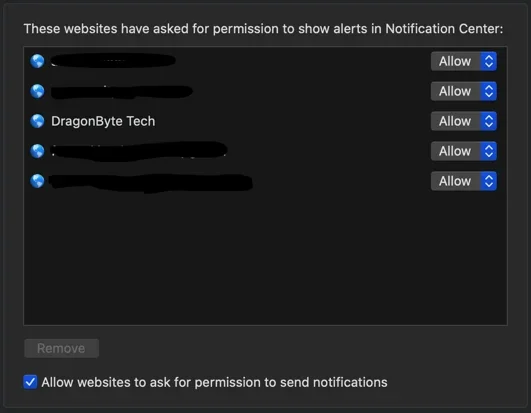Open the Allow dropdown for the first website

tap(464, 61)
